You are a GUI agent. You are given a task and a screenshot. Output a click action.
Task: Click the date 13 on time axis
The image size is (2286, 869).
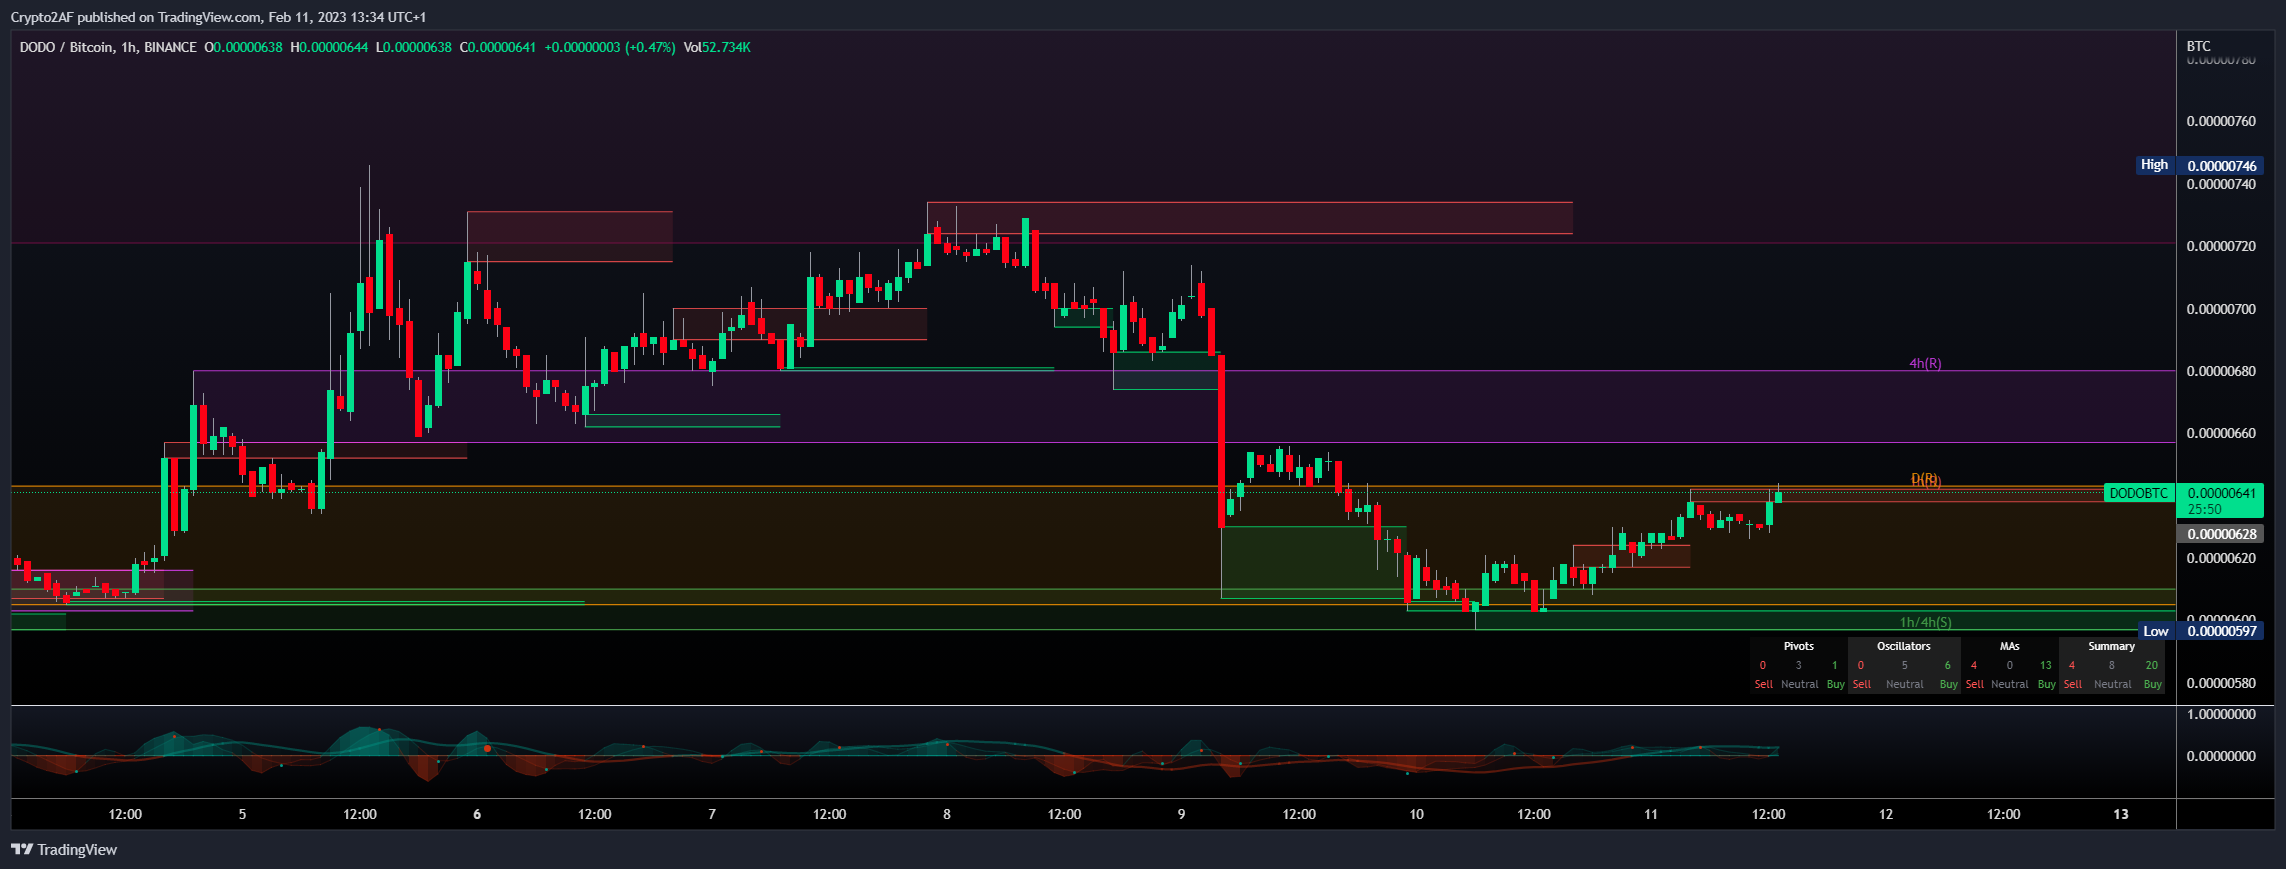[x=2121, y=814]
